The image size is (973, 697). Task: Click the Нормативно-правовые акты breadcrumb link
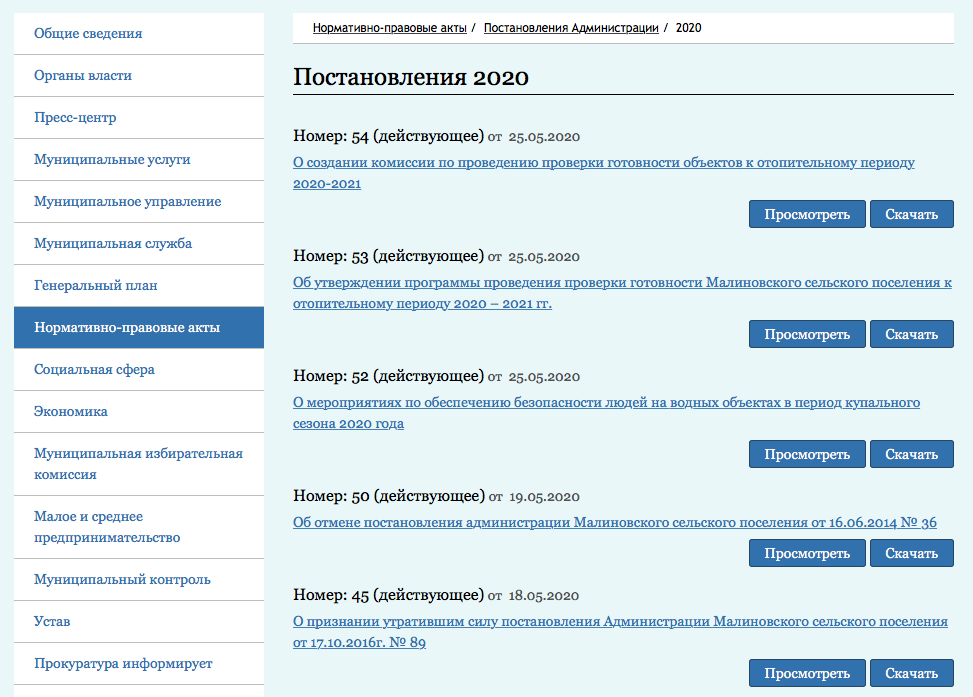pos(390,28)
